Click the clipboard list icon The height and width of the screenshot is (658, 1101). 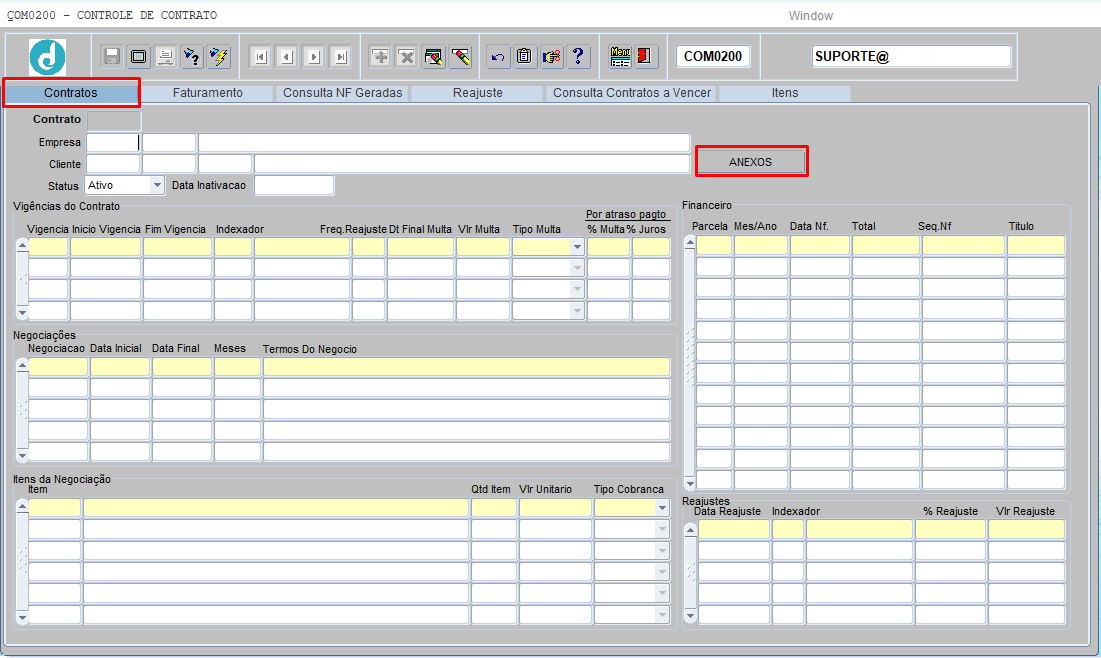coord(525,56)
